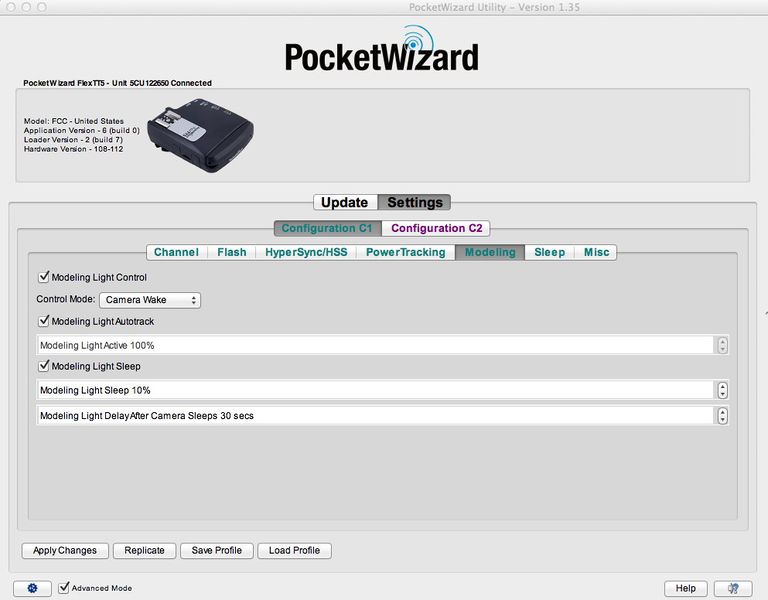Screen dimensions: 768x600
Task: Toggle the Advanced Mode checkbox
Action: pos(65,587)
